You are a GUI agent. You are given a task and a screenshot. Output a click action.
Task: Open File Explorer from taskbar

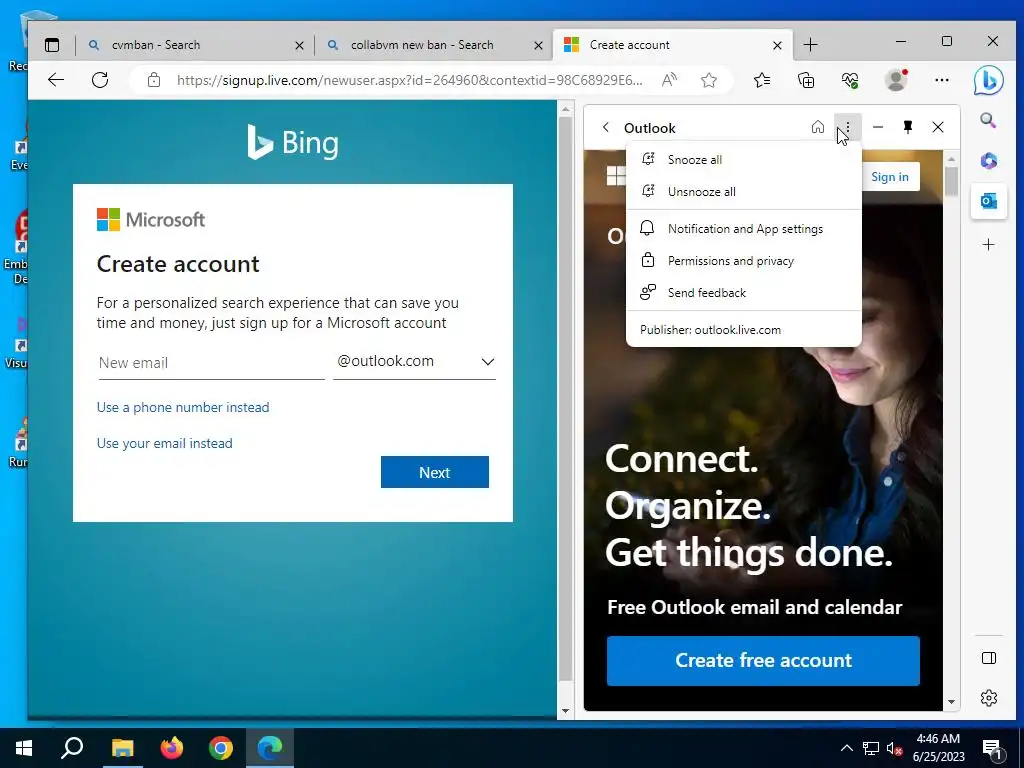(122, 748)
